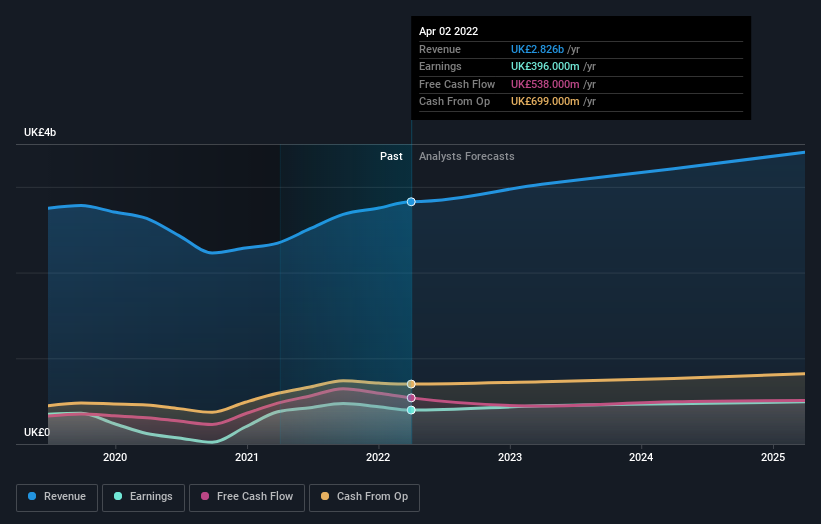Click the 2025 x-axis label
This screenshot has width=821, height=524.
pyautogui.click(x=773, y=457)
